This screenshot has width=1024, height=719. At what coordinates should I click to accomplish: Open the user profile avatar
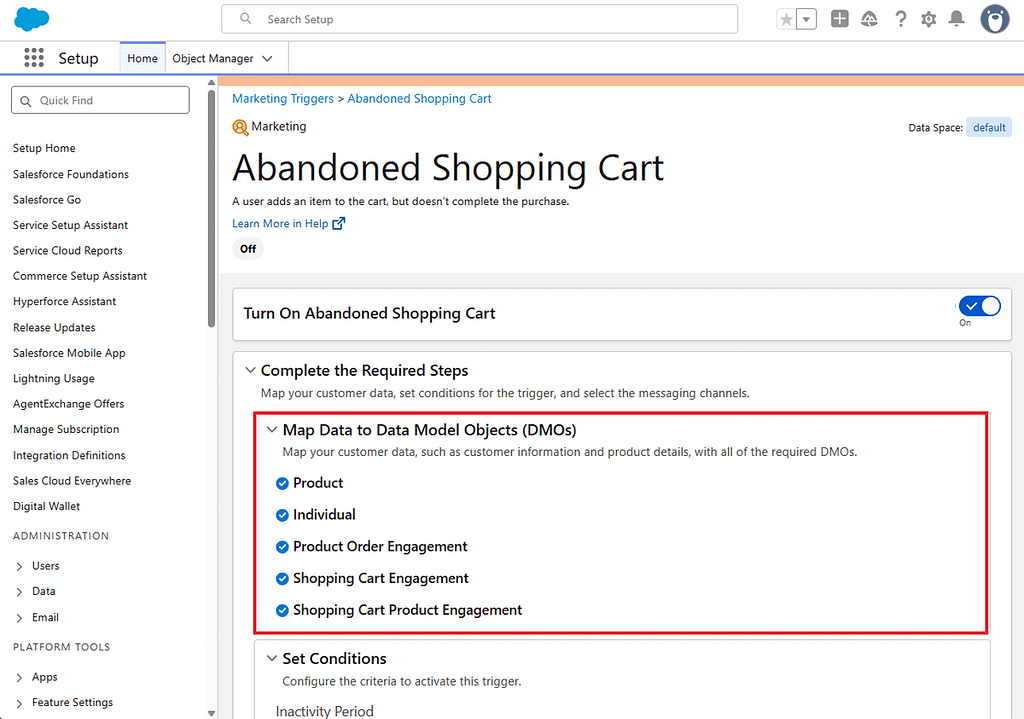point(995,19)
